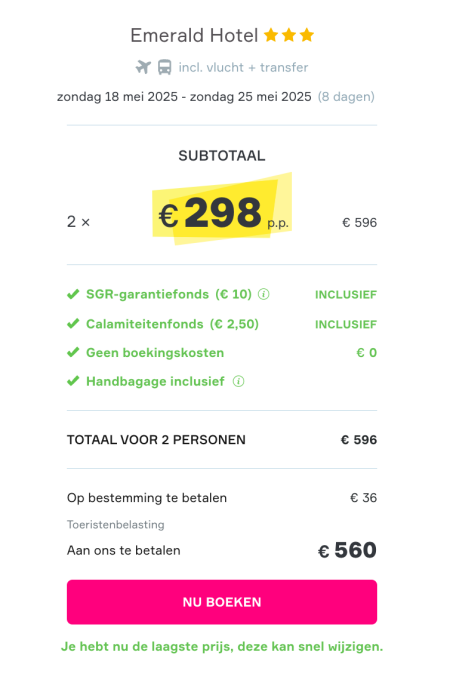Screen dimensions: 450x683
Task: Book now with NU BOEKEN button
Action: pos(222,602)
